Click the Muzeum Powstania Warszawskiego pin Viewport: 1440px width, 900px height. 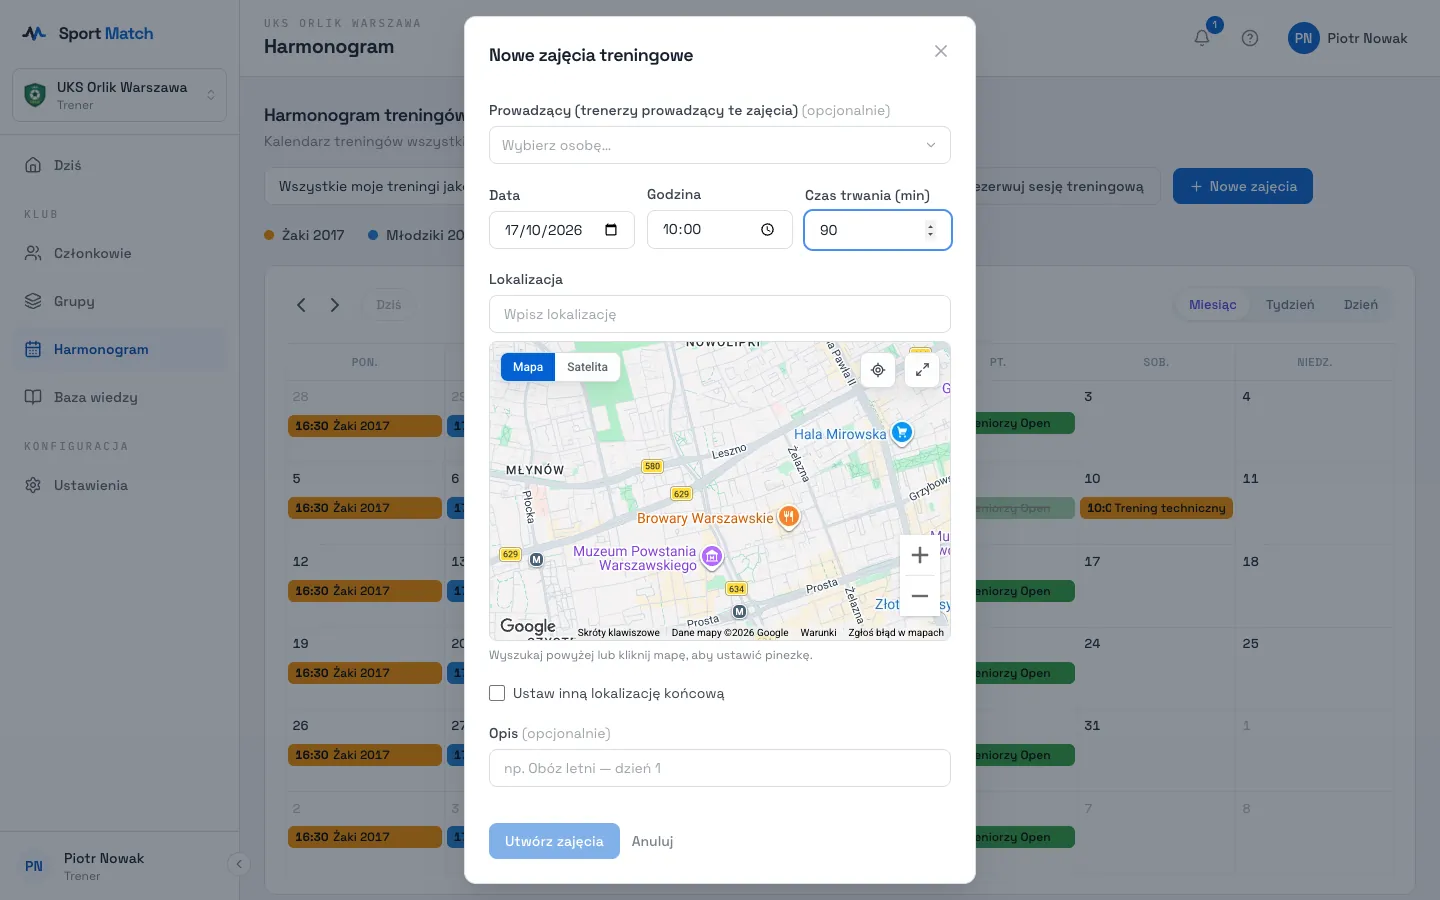coord(712,557)
